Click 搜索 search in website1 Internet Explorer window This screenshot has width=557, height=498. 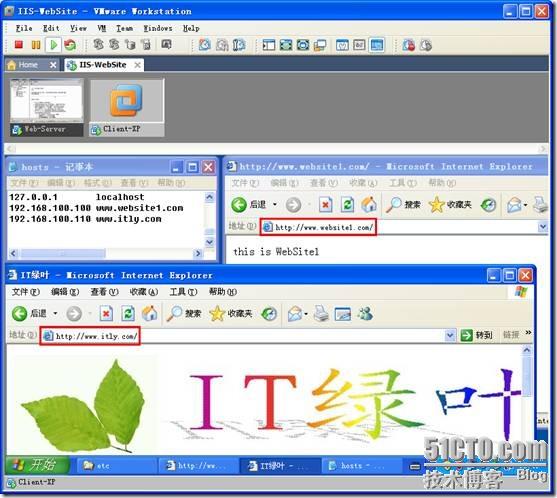(x=403, y=205)
